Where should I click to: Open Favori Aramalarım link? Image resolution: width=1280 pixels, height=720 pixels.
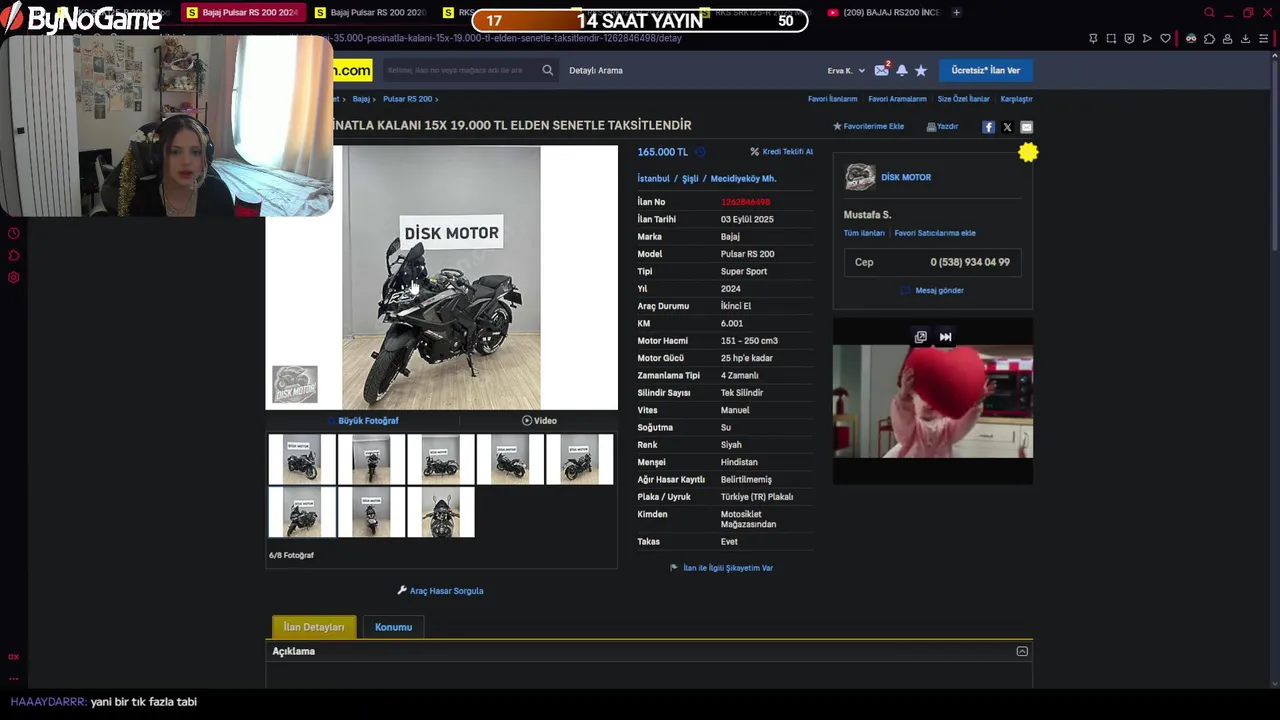click(897, 99)
